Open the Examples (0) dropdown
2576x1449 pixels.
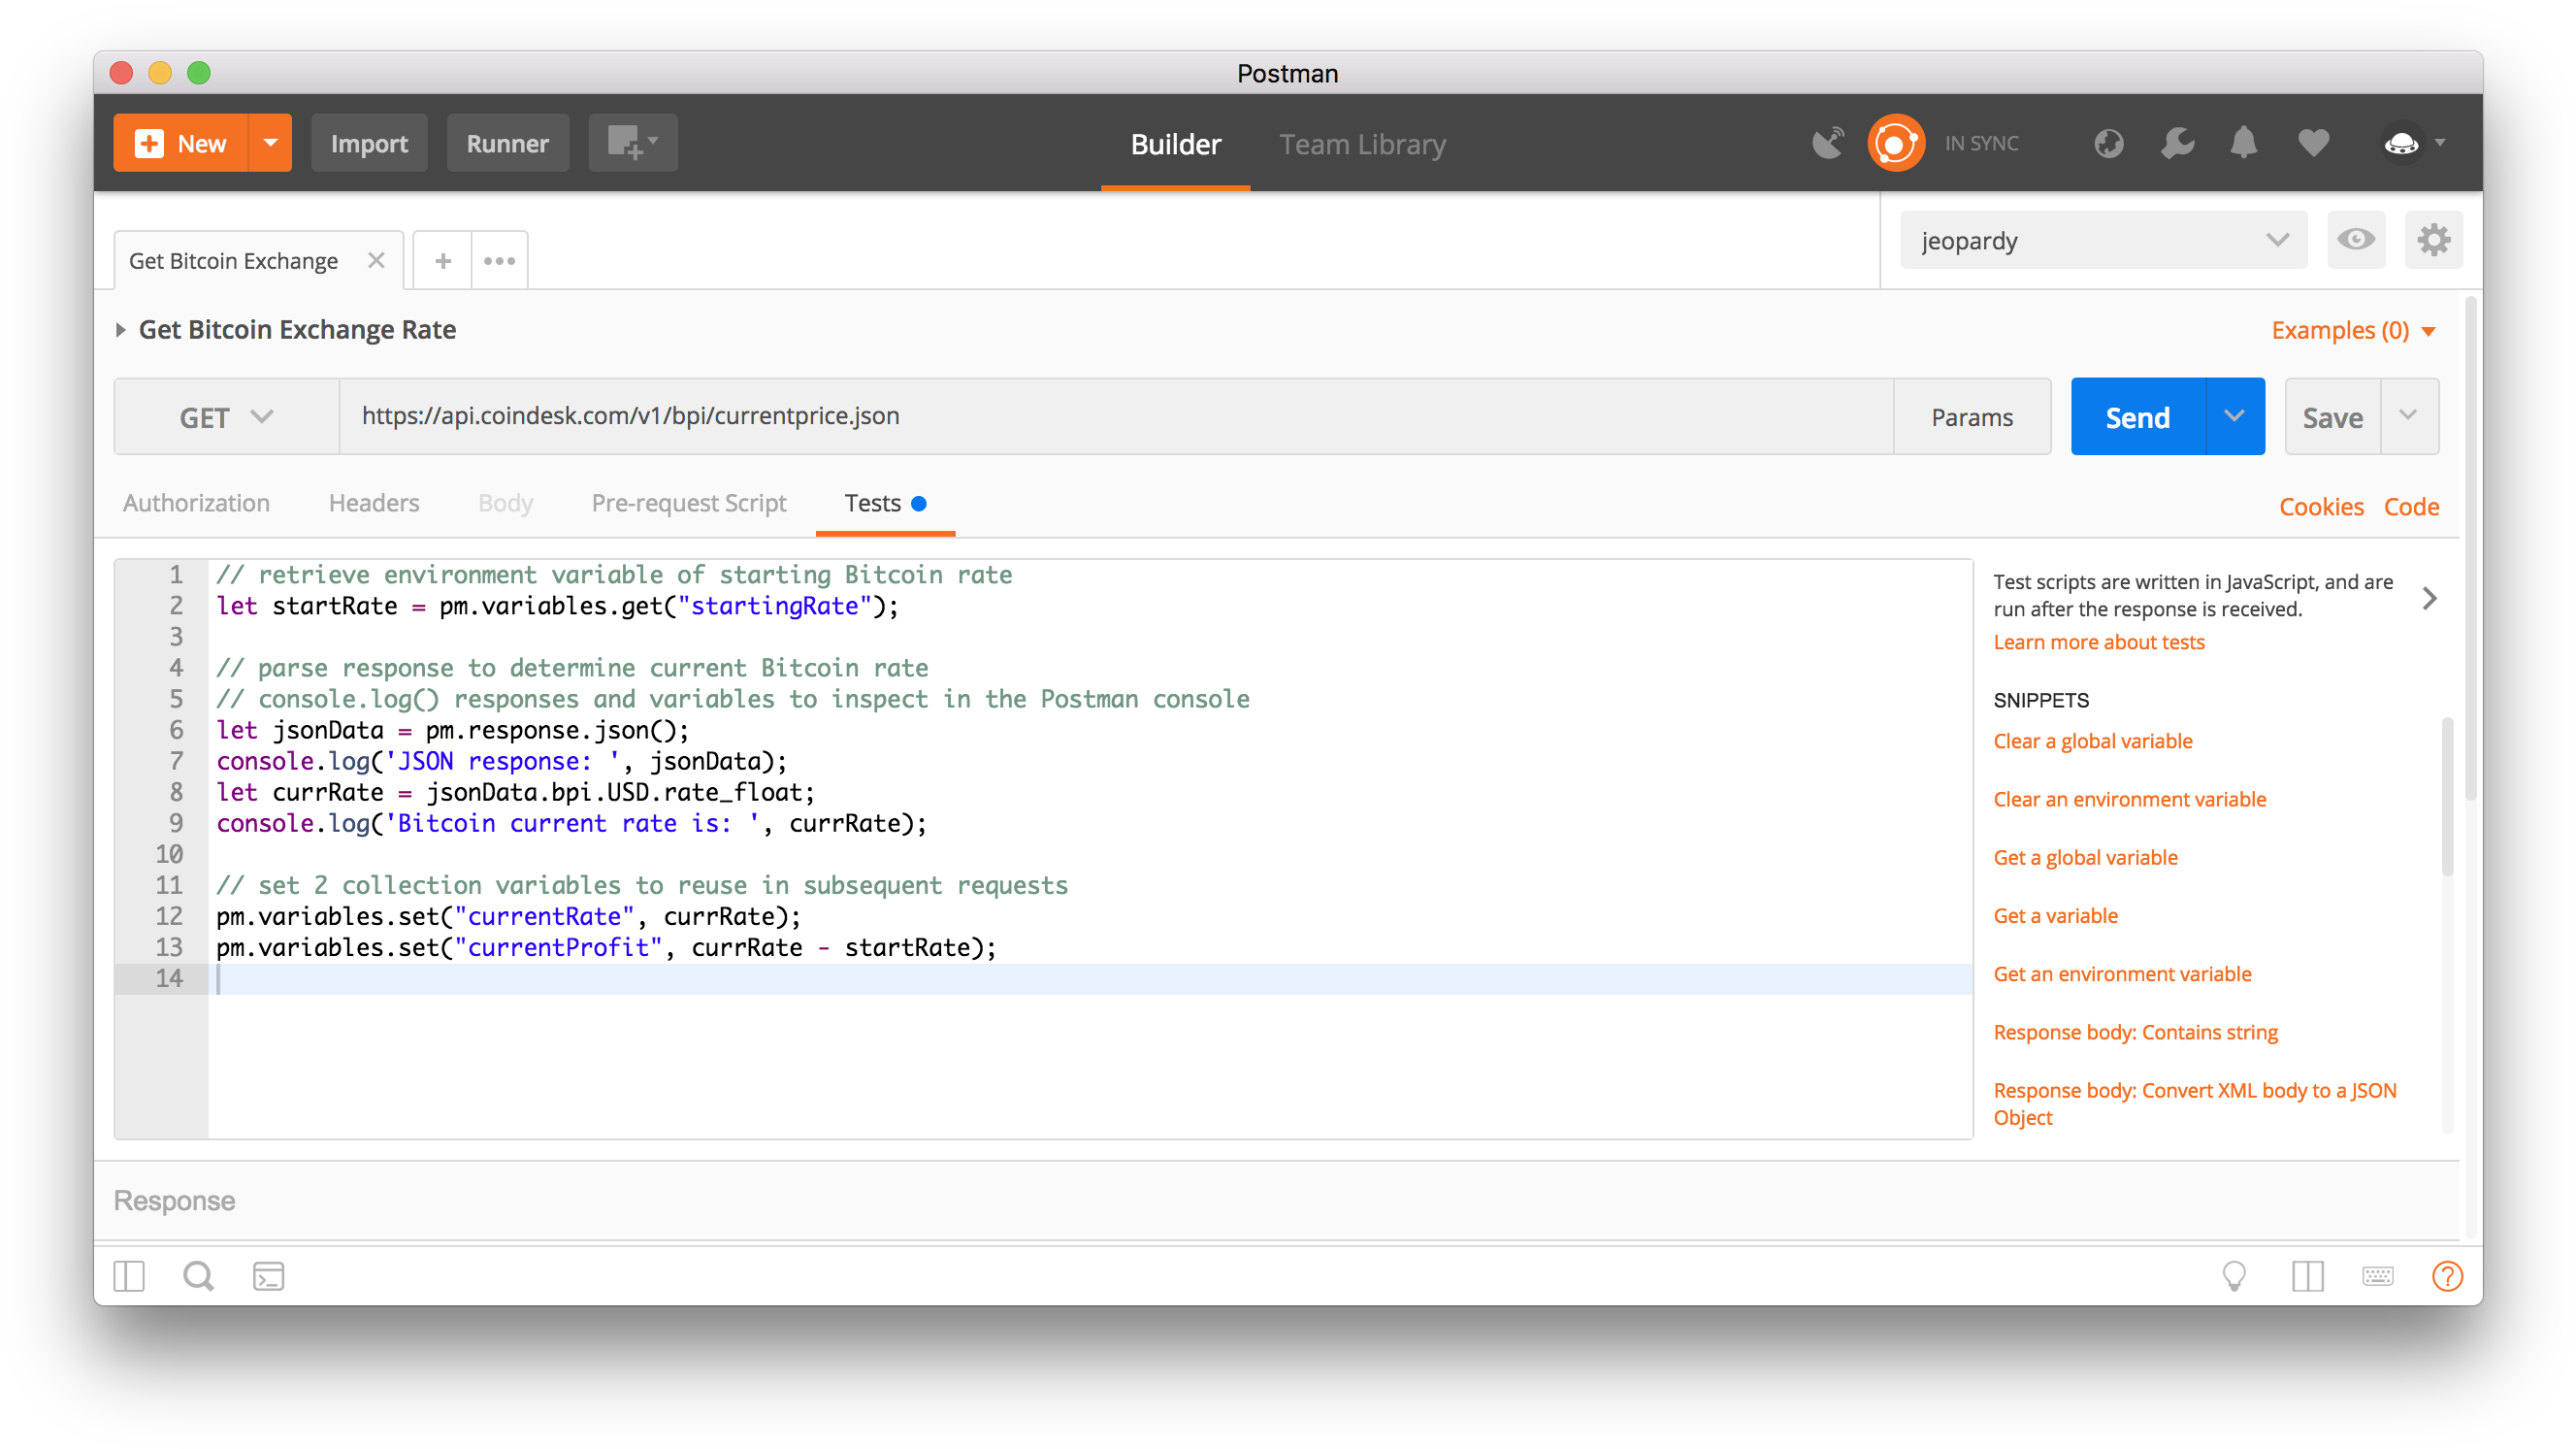(x=2352, y=330)
